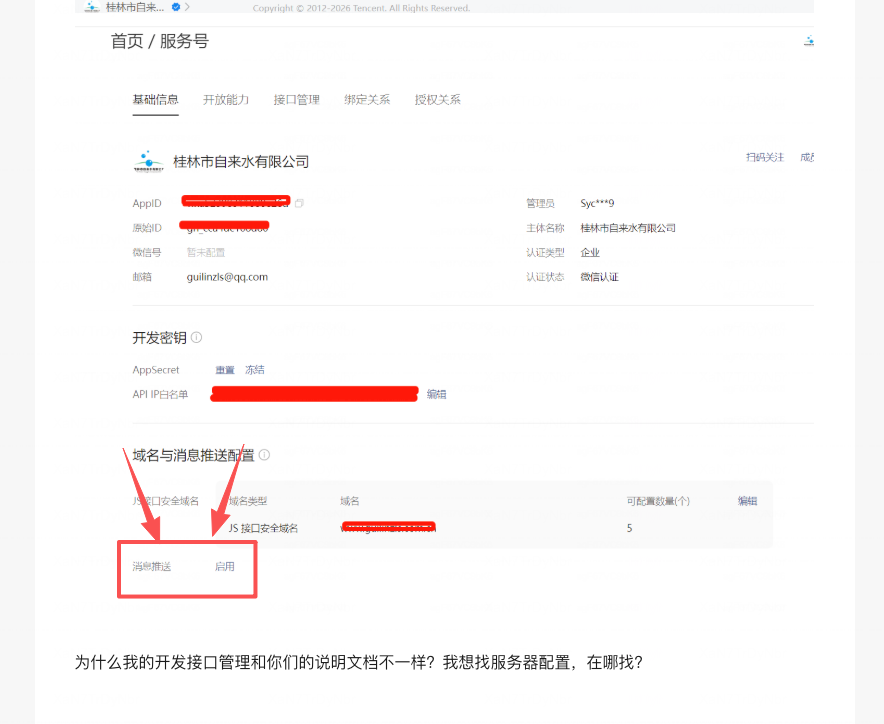Click the verified badge icon in top bar
Image resolution: width=884 pixels, height=724 pixels.
click(176, 7)
